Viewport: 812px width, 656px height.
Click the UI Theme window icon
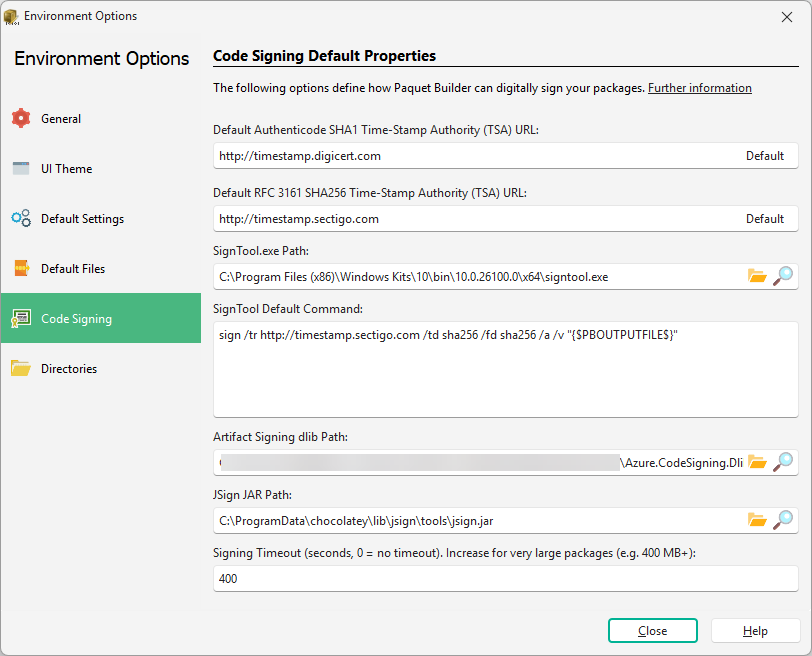[21, 169]
